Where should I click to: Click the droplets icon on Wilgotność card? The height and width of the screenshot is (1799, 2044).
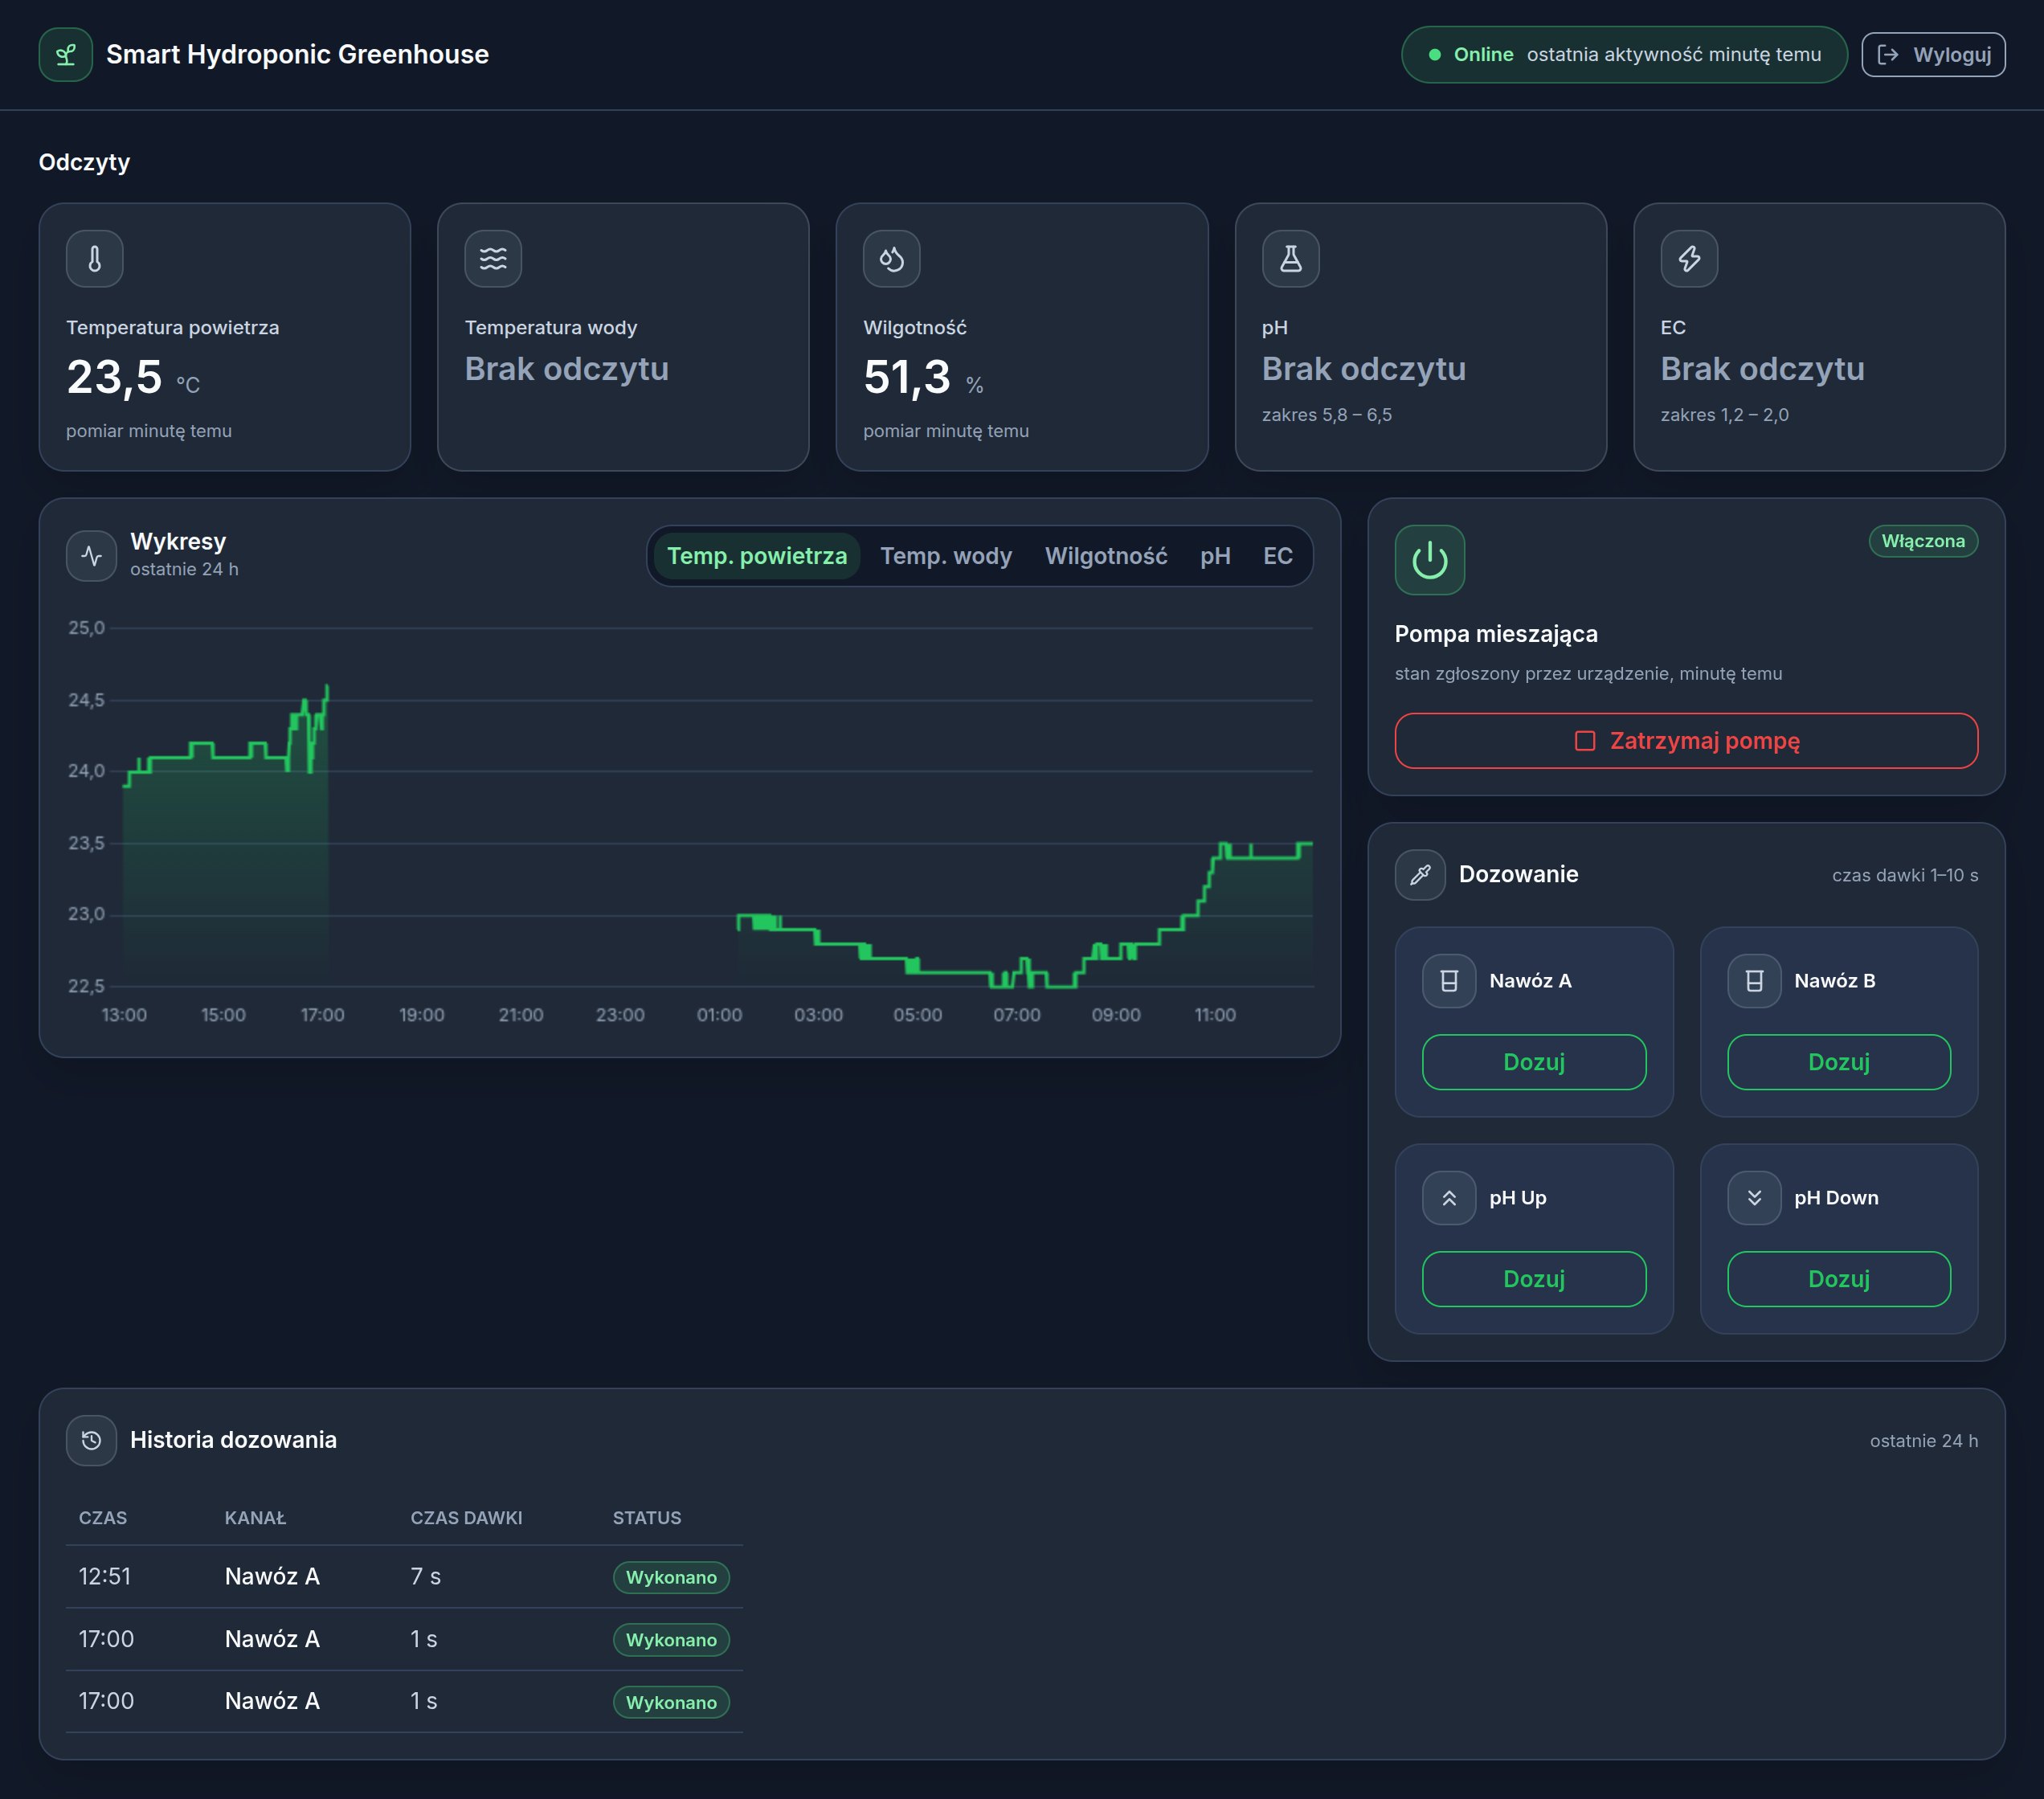[x=892, y=259]
